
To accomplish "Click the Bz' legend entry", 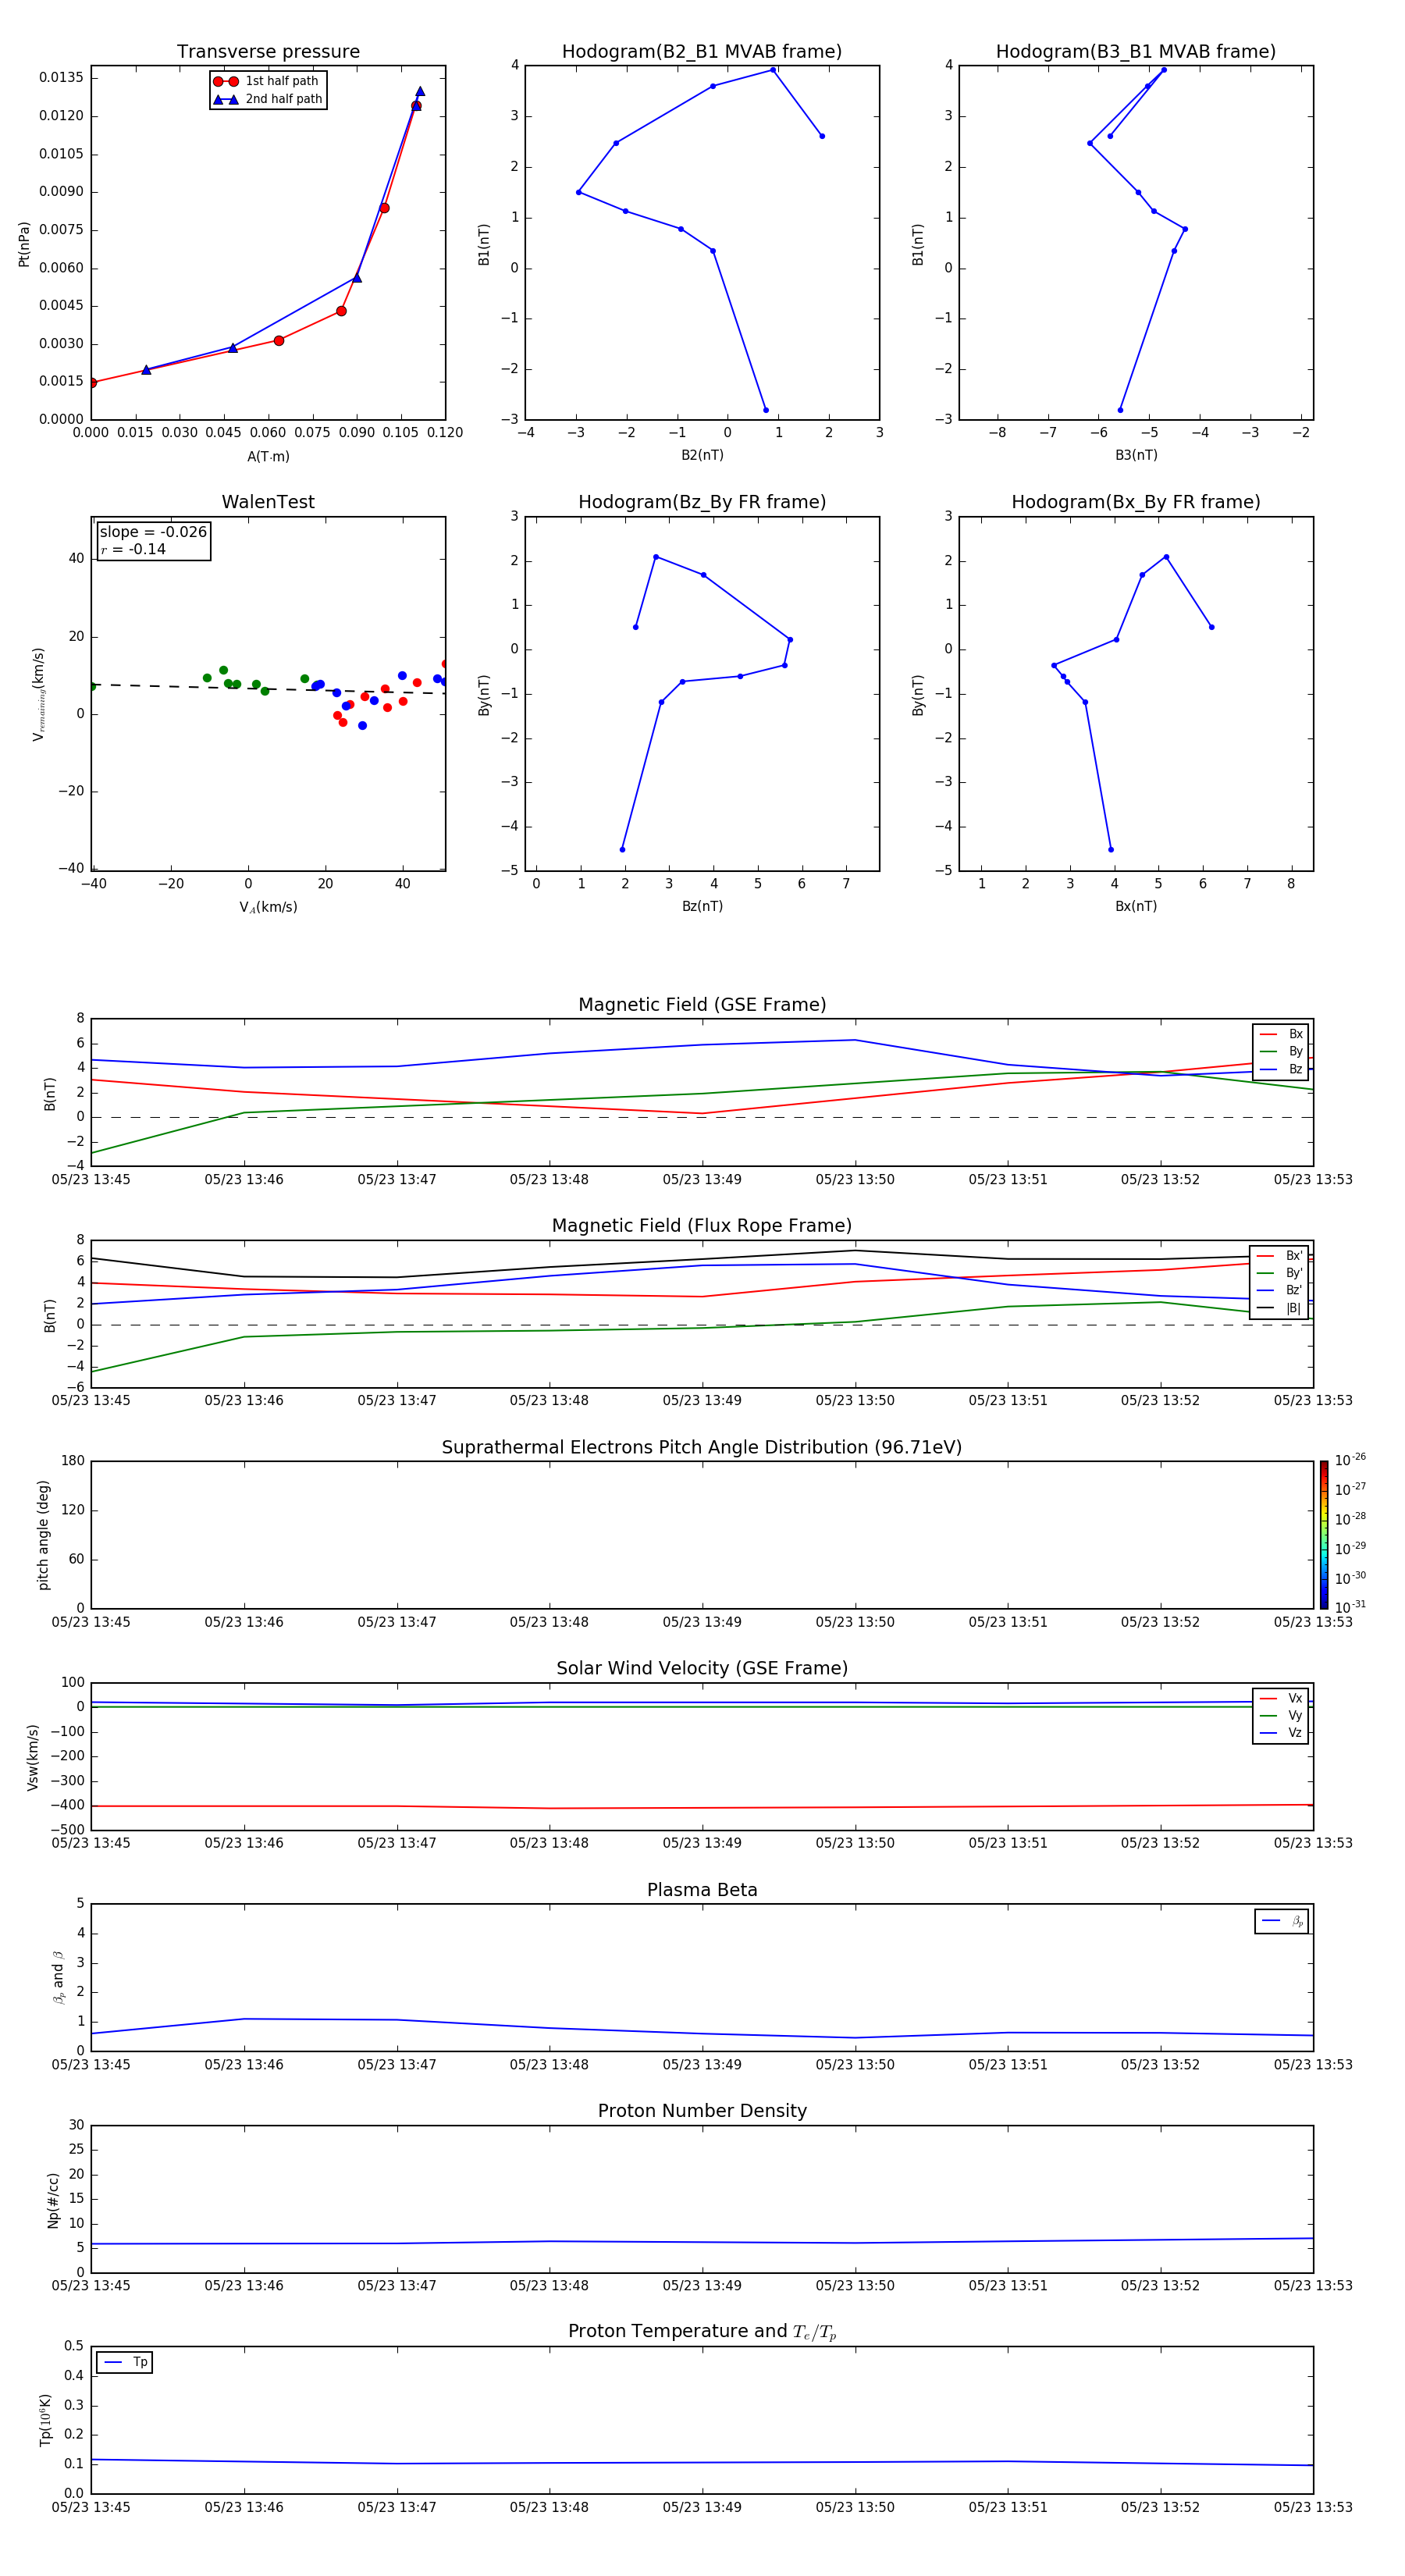I will point(1280,1290).
